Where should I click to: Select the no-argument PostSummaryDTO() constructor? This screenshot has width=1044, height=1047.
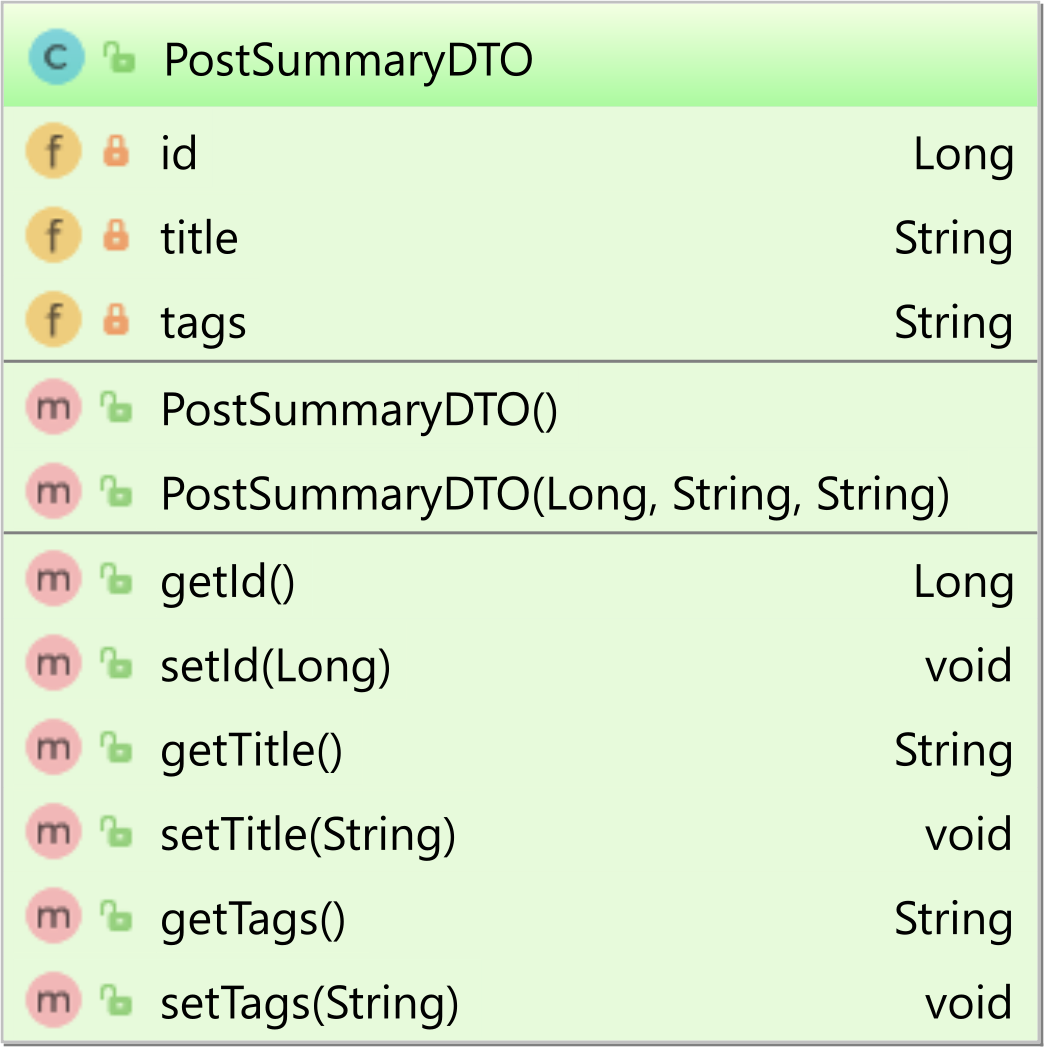tap(359, 409)
